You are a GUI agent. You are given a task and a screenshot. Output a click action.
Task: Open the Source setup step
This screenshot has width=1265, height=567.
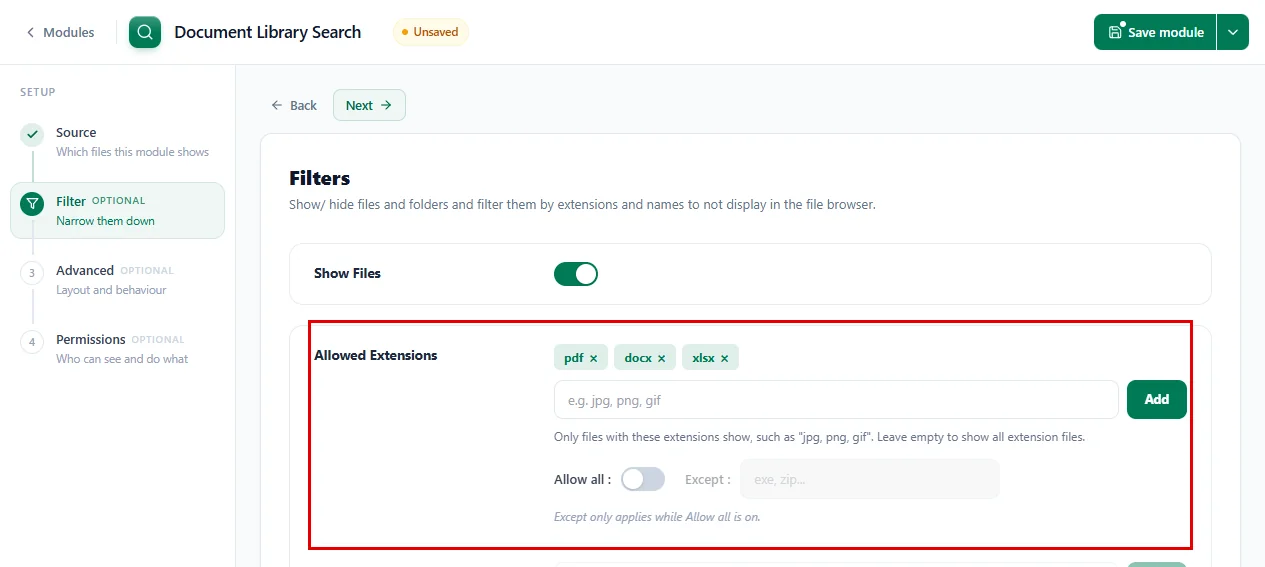pyautogui.click(x=117, y=141)
